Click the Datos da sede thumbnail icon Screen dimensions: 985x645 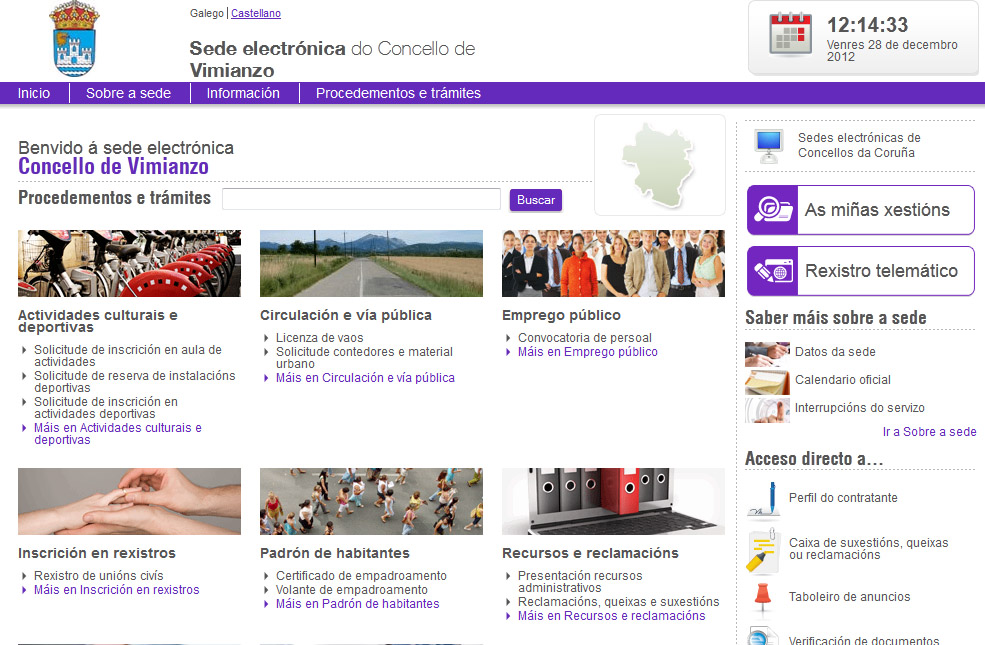(x=767, y=354)
